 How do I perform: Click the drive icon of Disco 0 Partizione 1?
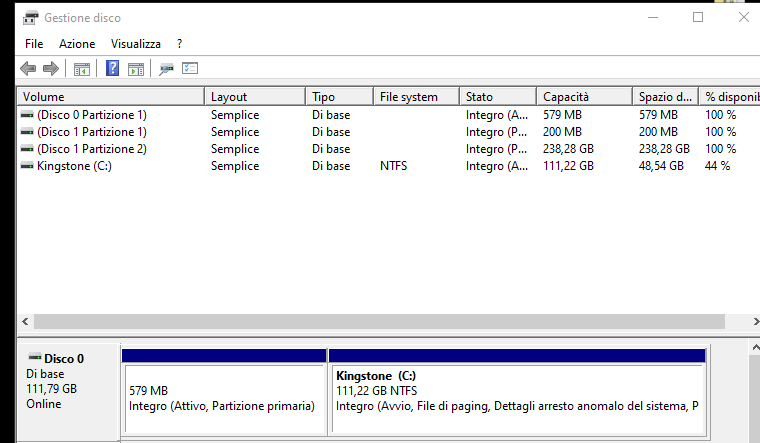click(x=27, y=115)
